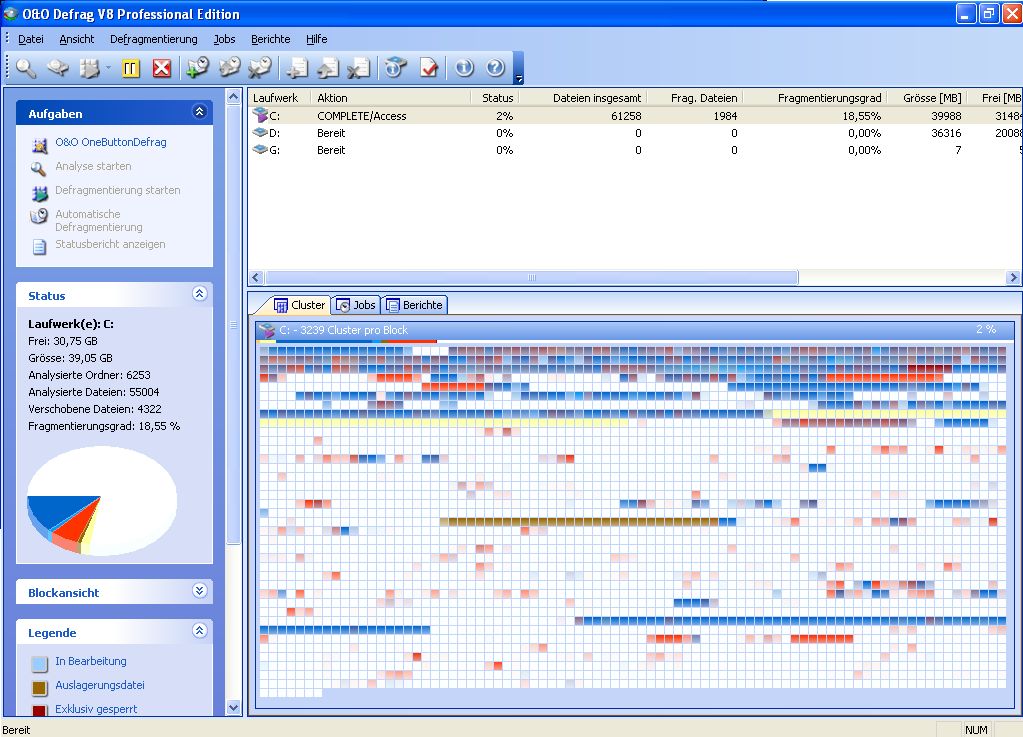This screenshot has width=1023, height=737.
Task: Open the defragmentation method dropdown arrow in toolbar
Action: 108,69
